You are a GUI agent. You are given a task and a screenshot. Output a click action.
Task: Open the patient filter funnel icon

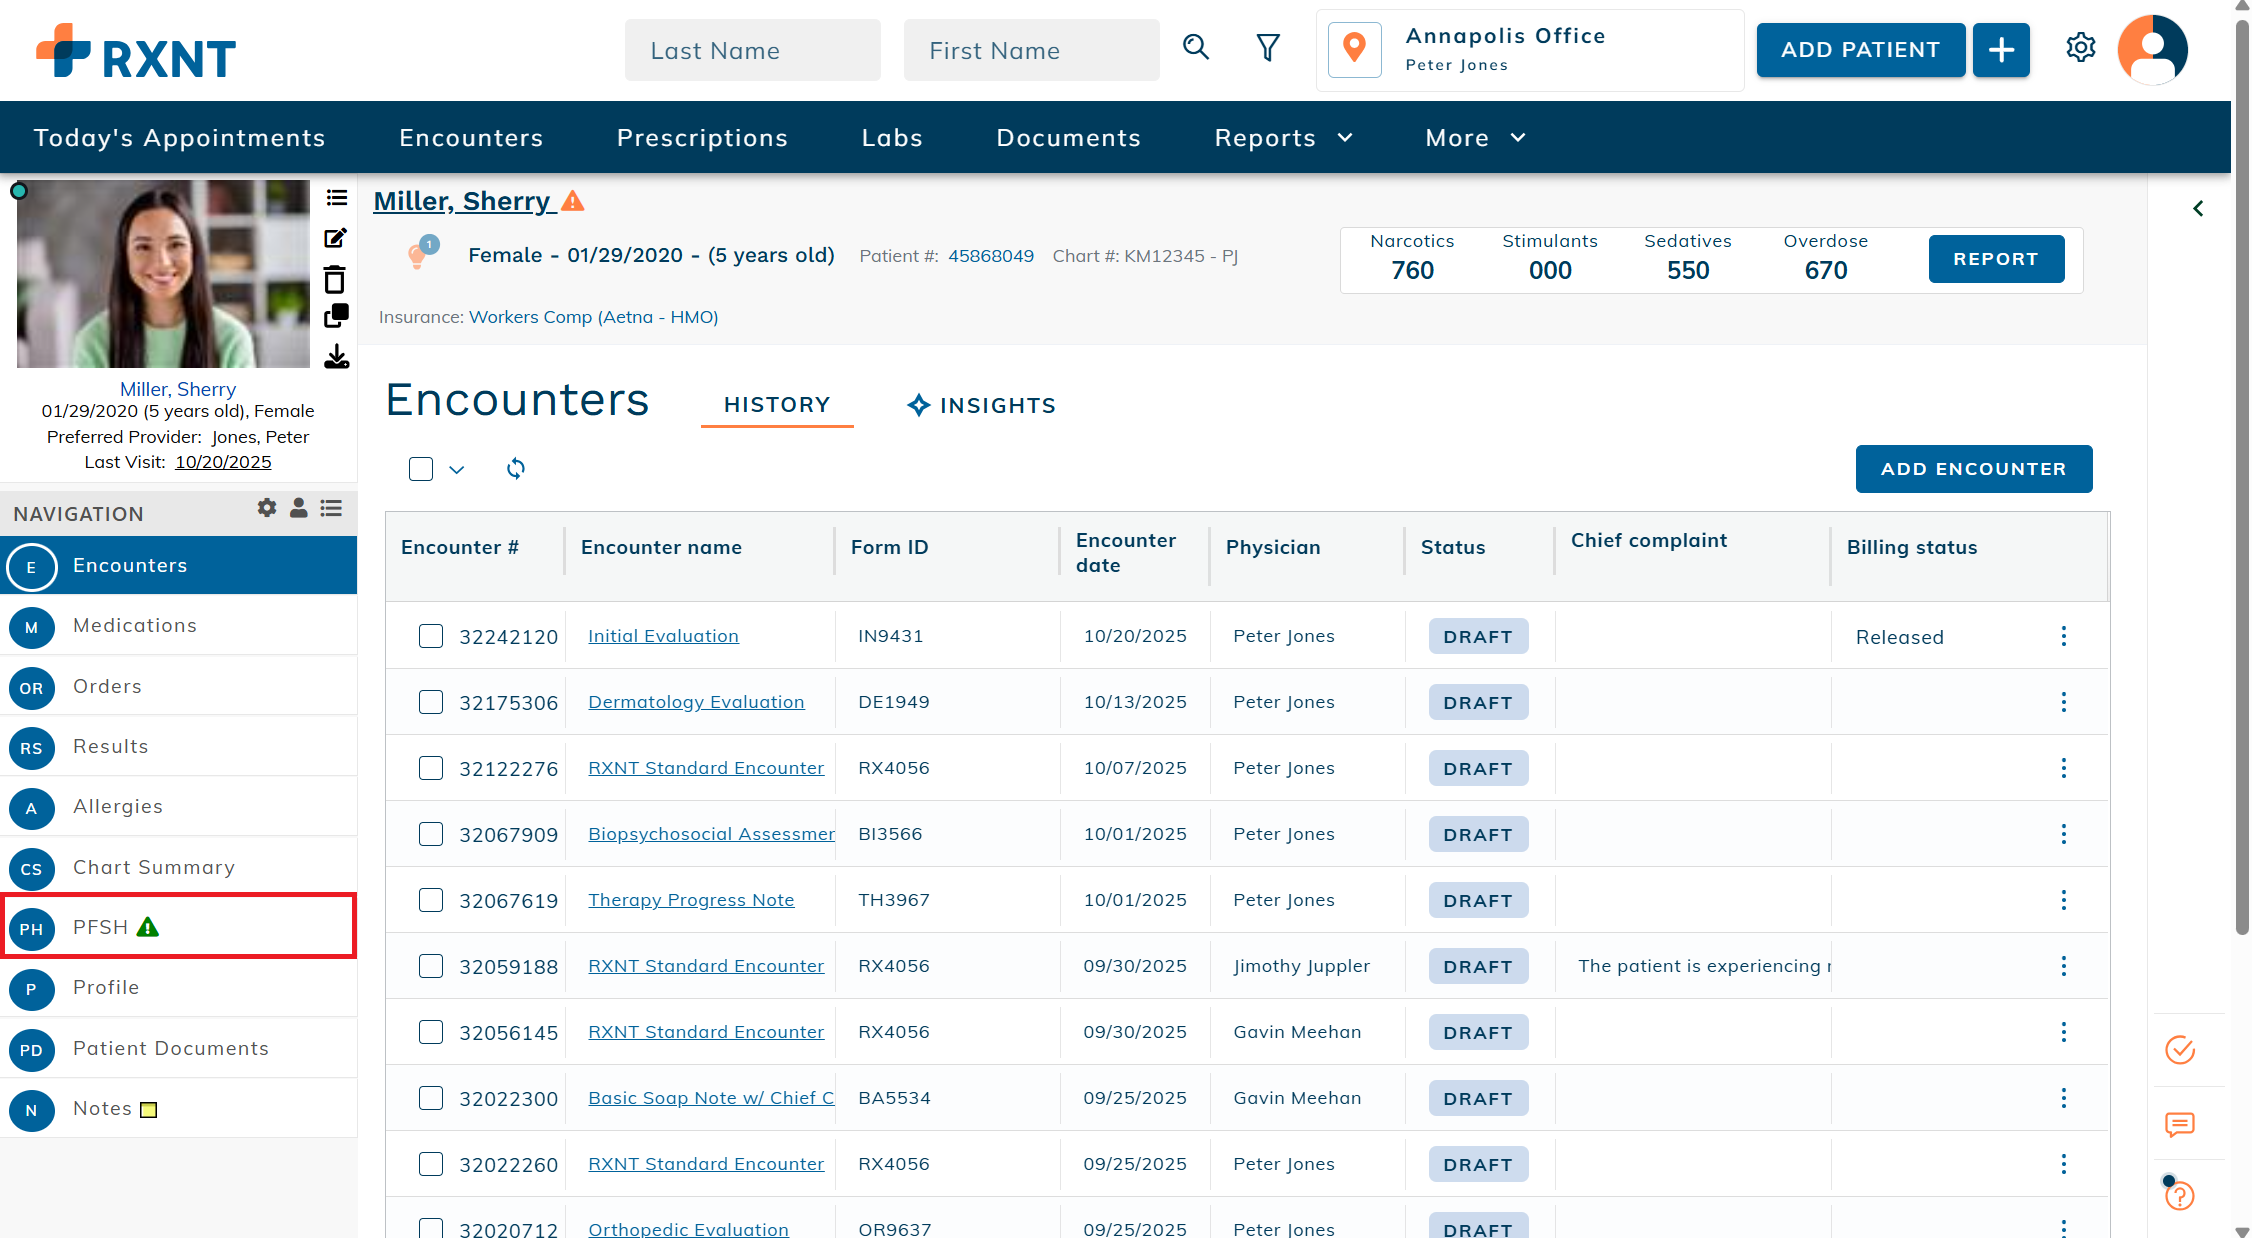[x=1267, y=48]
